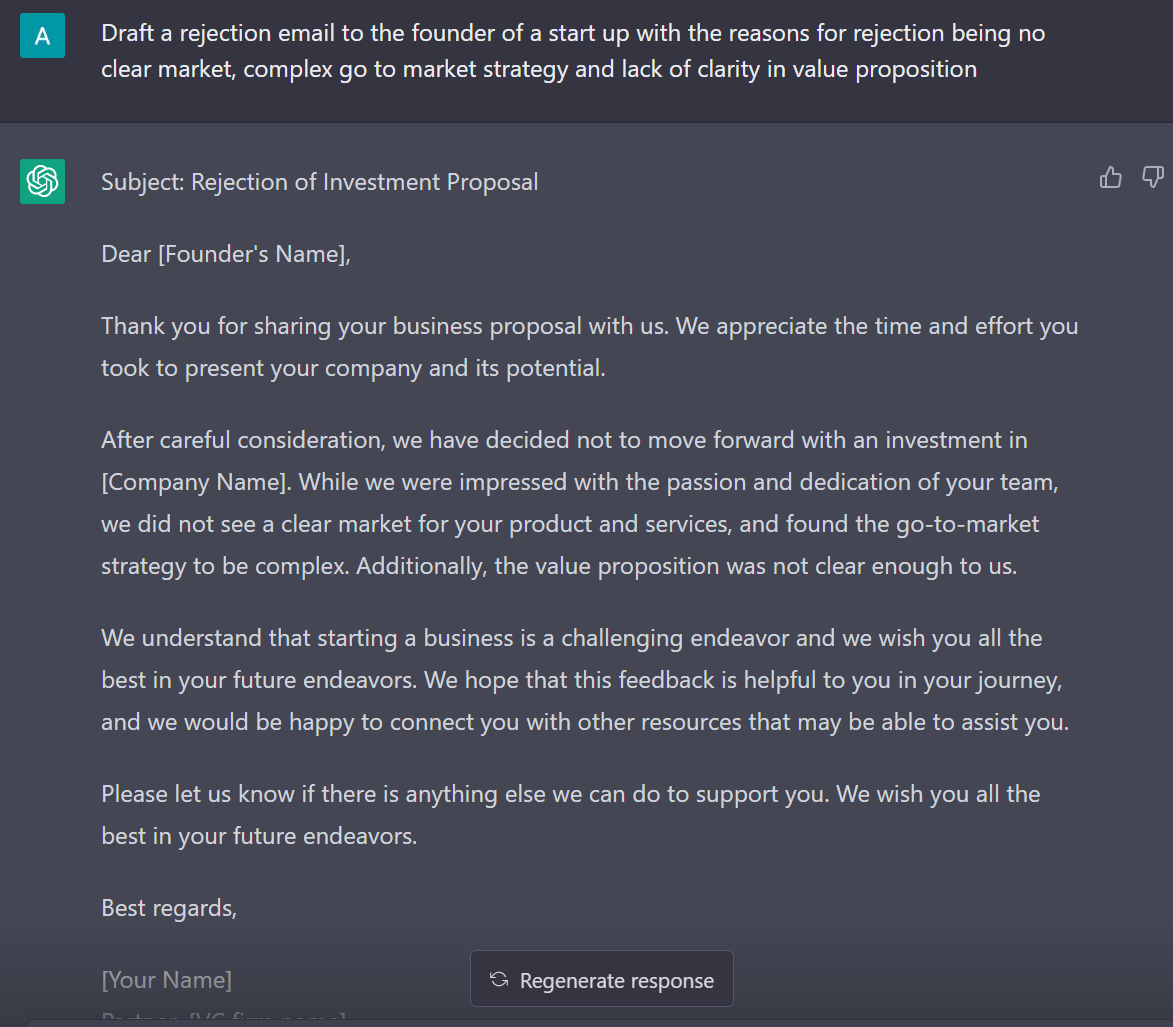Click the Subject: Rejection of Investment Proposal line
Viewport: 1173px width, 1027px height.
click(319, 182)
